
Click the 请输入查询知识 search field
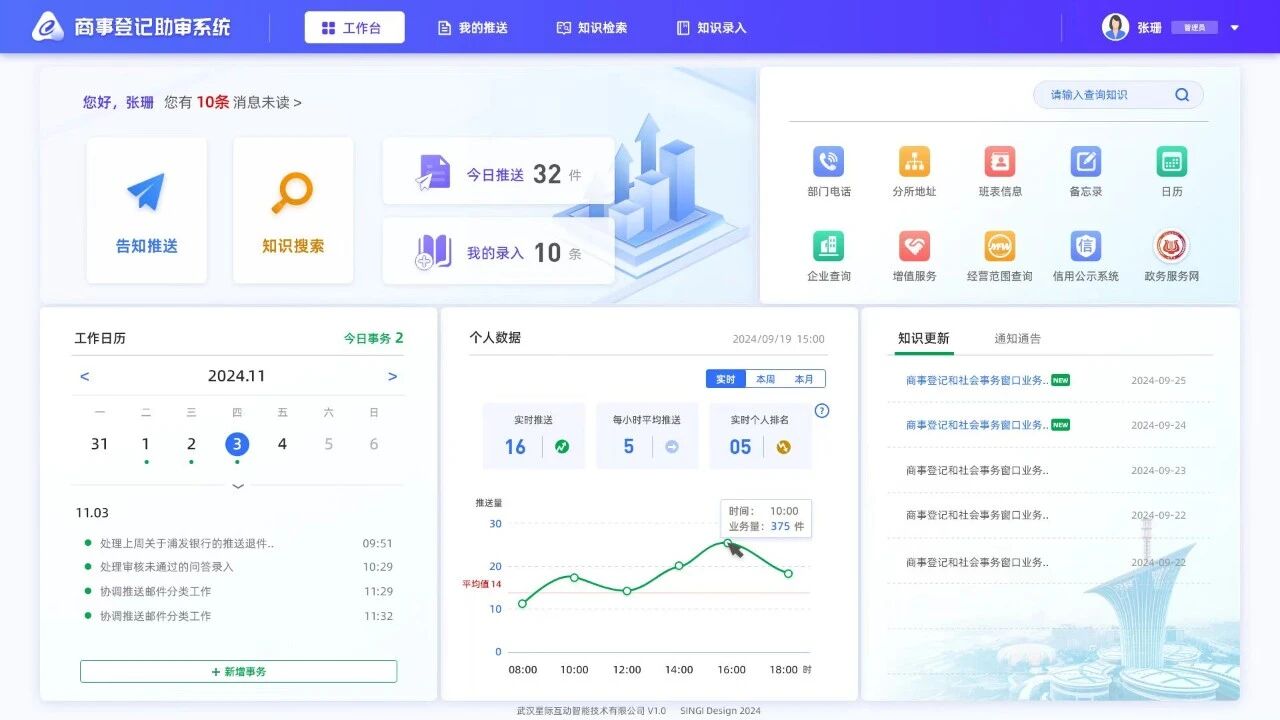tap(1105, 95)
